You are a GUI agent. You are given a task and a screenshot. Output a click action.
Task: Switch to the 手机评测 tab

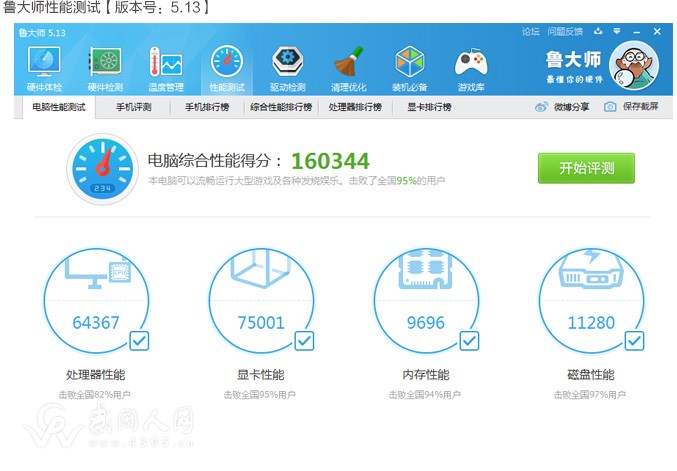click(133, 107)
